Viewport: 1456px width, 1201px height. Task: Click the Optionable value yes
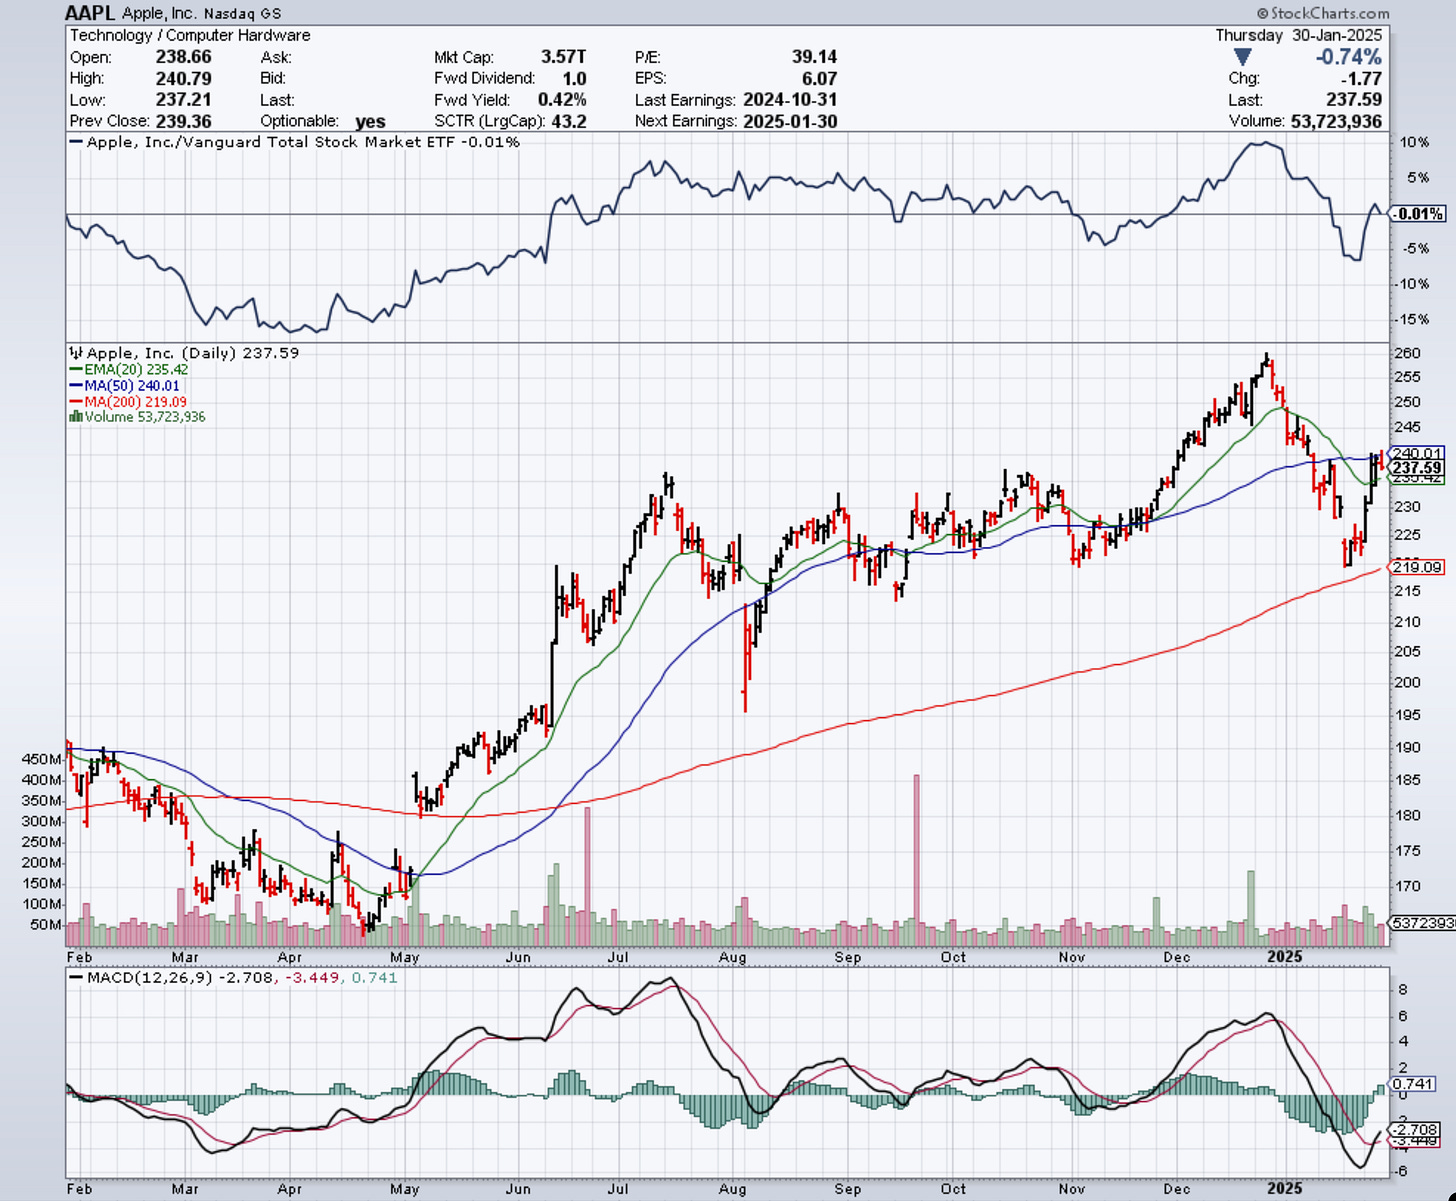tap(370, 122)
